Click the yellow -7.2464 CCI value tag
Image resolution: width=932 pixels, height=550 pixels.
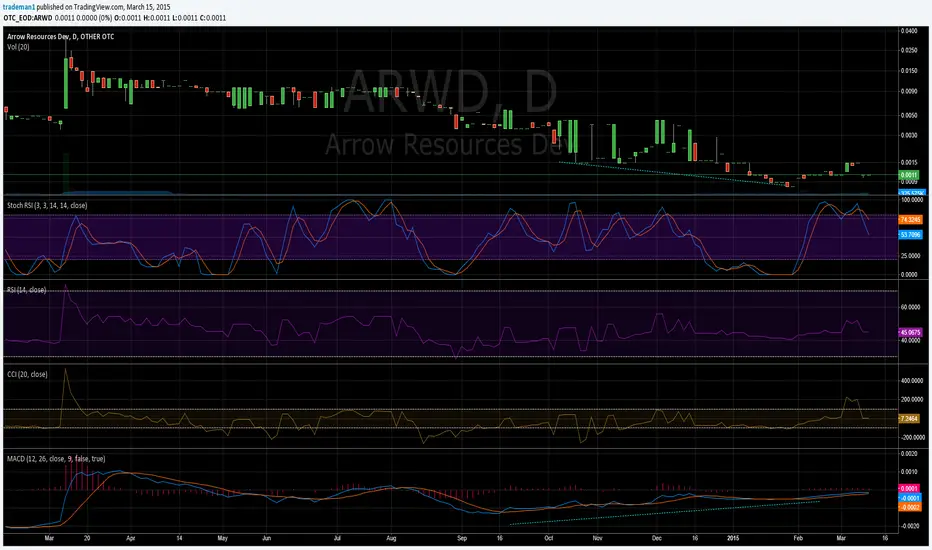(x=909, y=419)
